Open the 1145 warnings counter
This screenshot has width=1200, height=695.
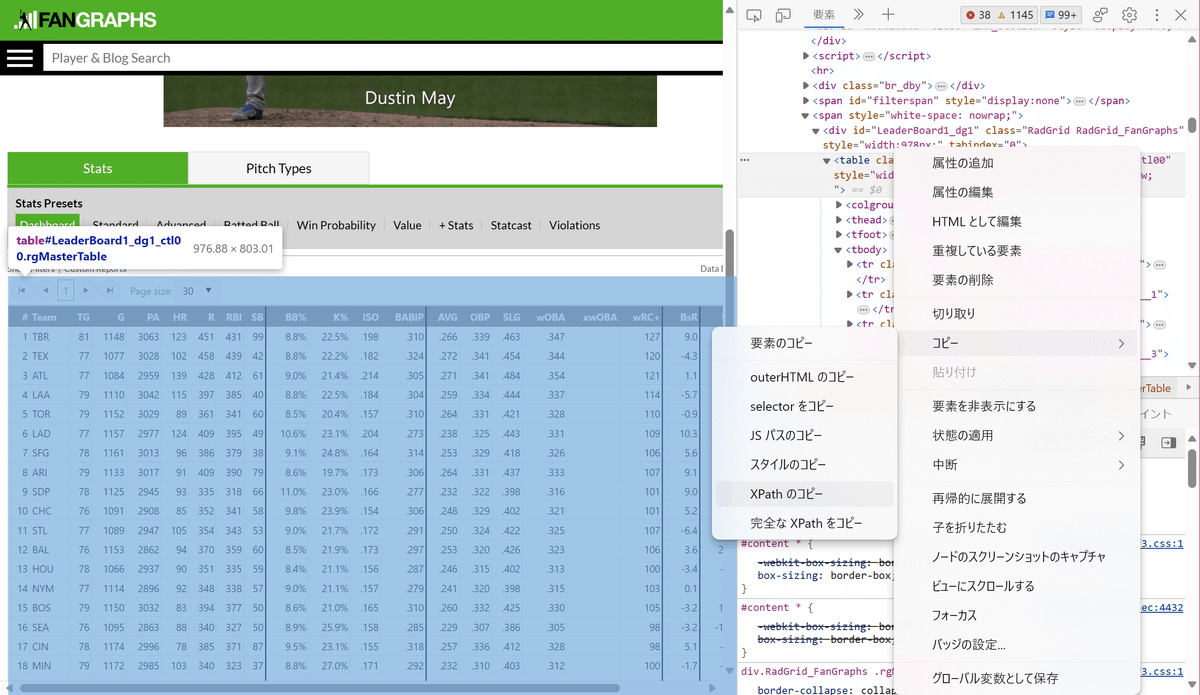(x=1016, y=15)
